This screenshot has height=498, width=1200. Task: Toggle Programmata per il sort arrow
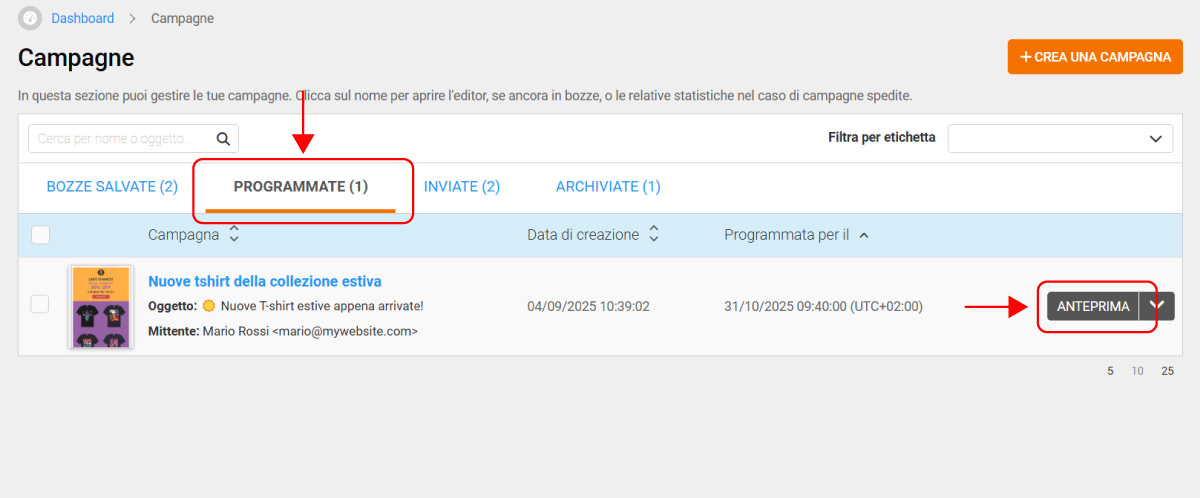[864, 235]
